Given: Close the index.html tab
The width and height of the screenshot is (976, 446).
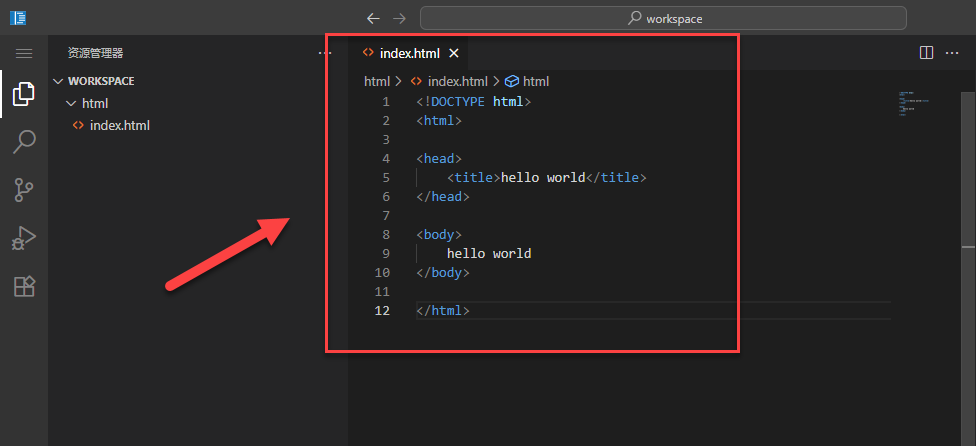Looking at the screenshot, I should click(453, 53).
